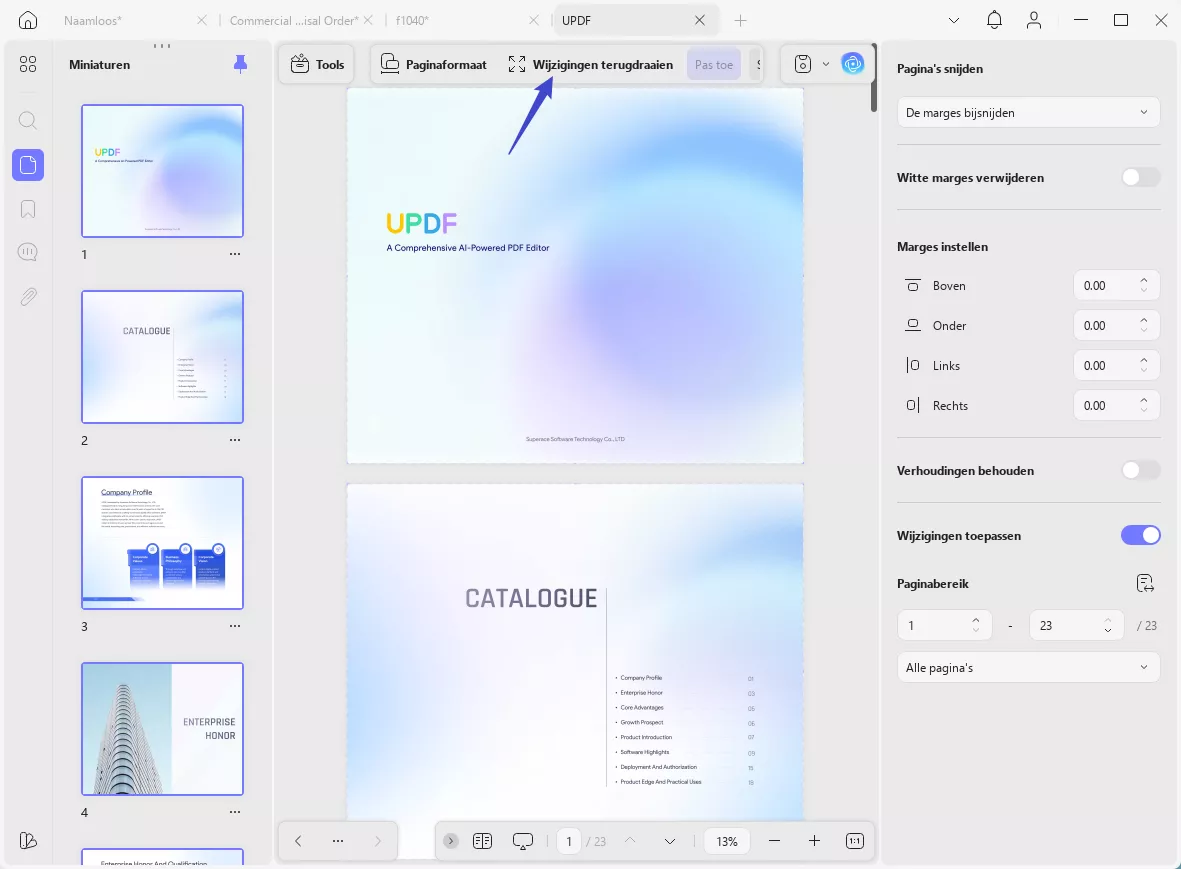This screenshot has width=1181, height=869.
Task: Zoom out with the minus icon
Action: point(774,841)
